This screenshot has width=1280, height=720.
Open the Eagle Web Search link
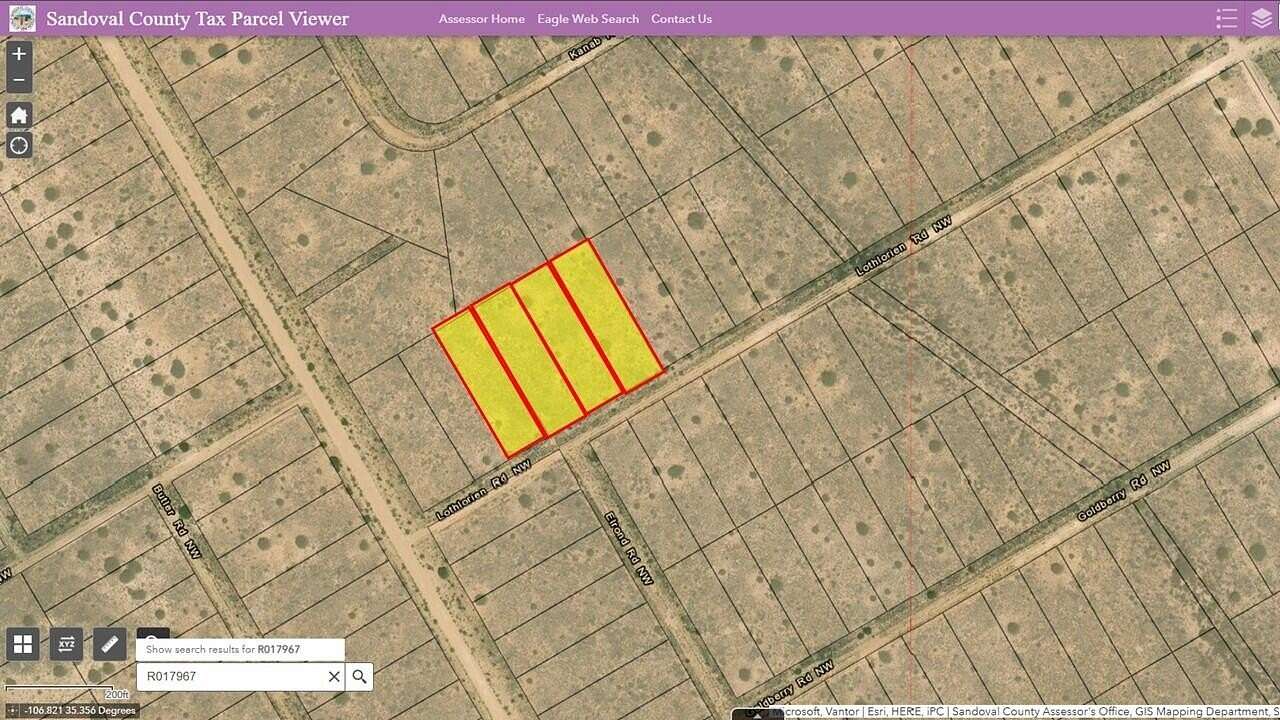click(588, 19)
